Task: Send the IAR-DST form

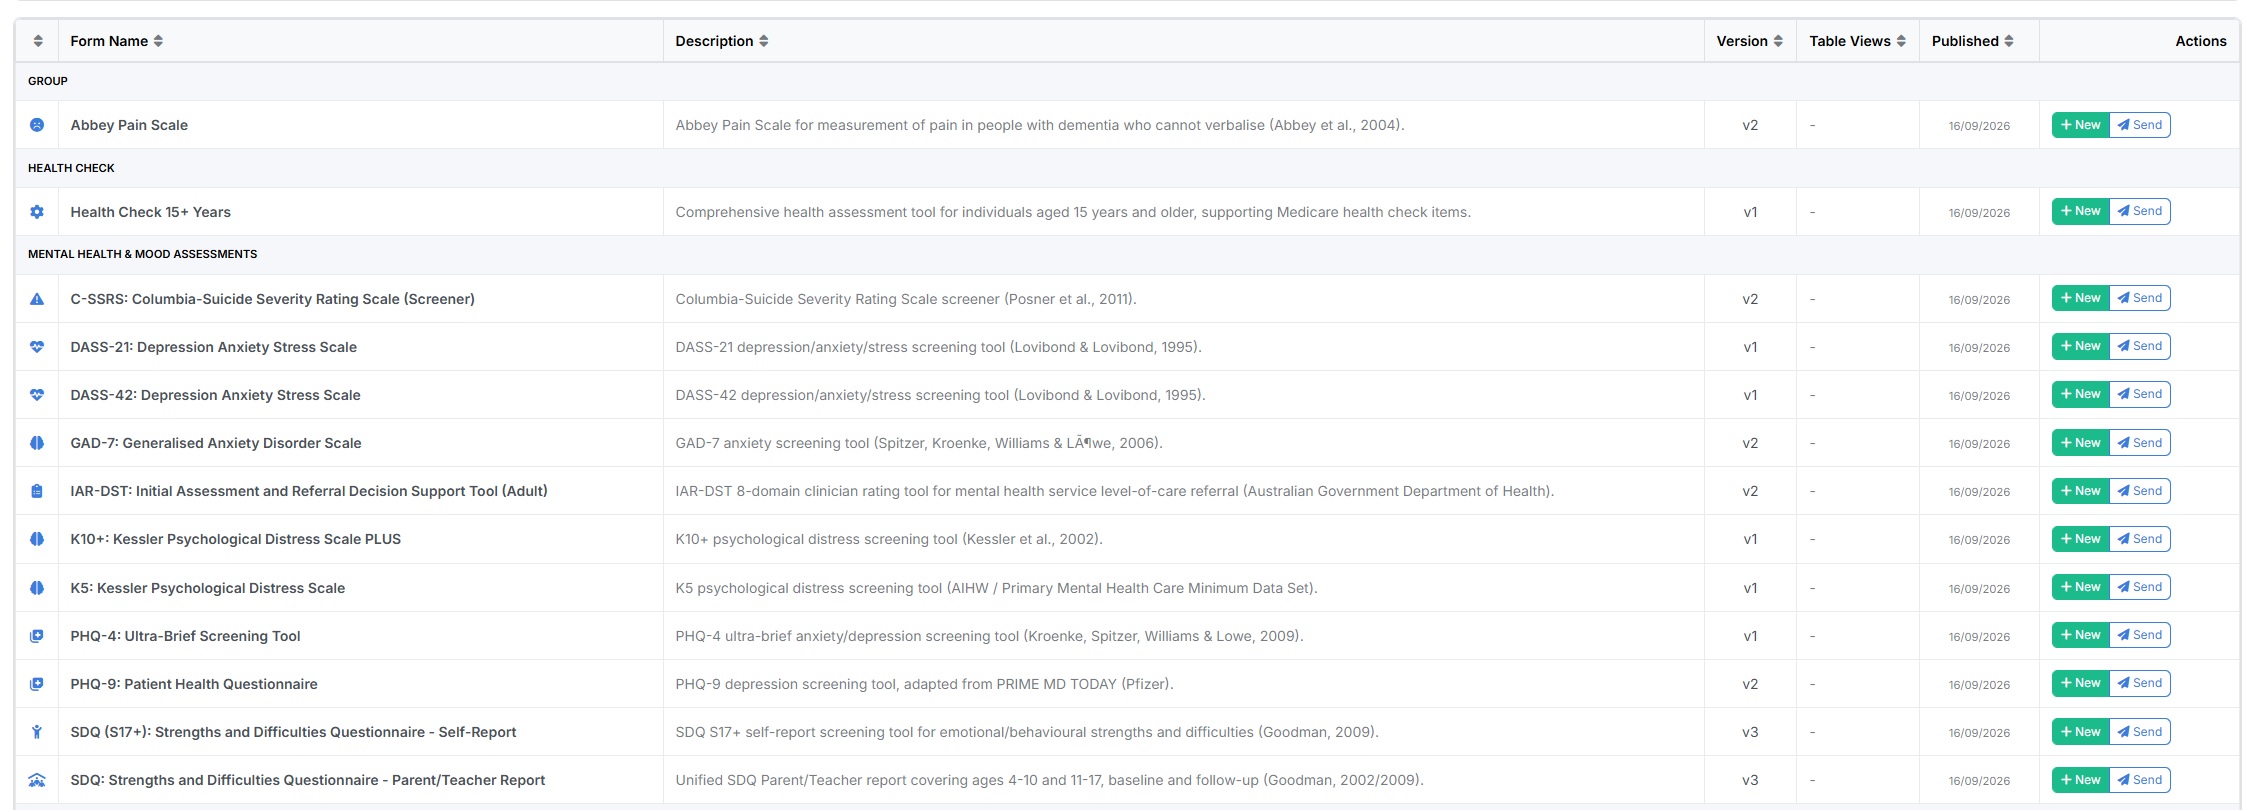Action: [2140, 491]
